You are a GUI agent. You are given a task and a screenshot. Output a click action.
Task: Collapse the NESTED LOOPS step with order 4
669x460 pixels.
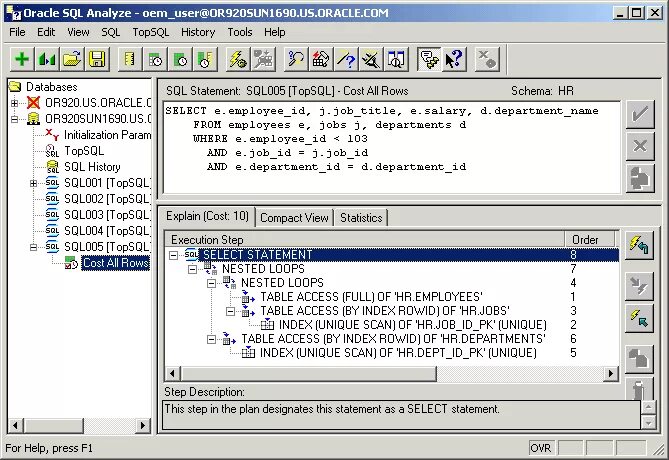pos(211,283)
